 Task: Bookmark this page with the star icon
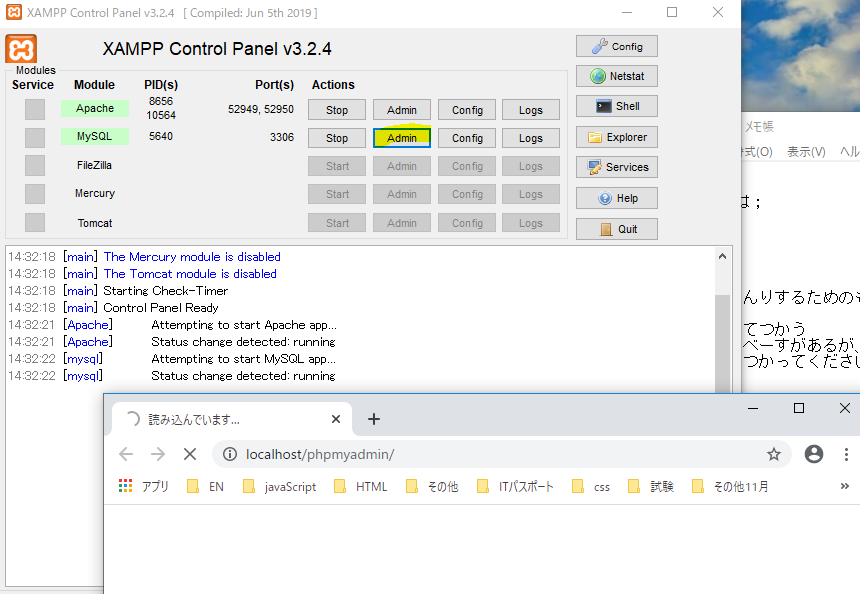[x=773, y=454]
